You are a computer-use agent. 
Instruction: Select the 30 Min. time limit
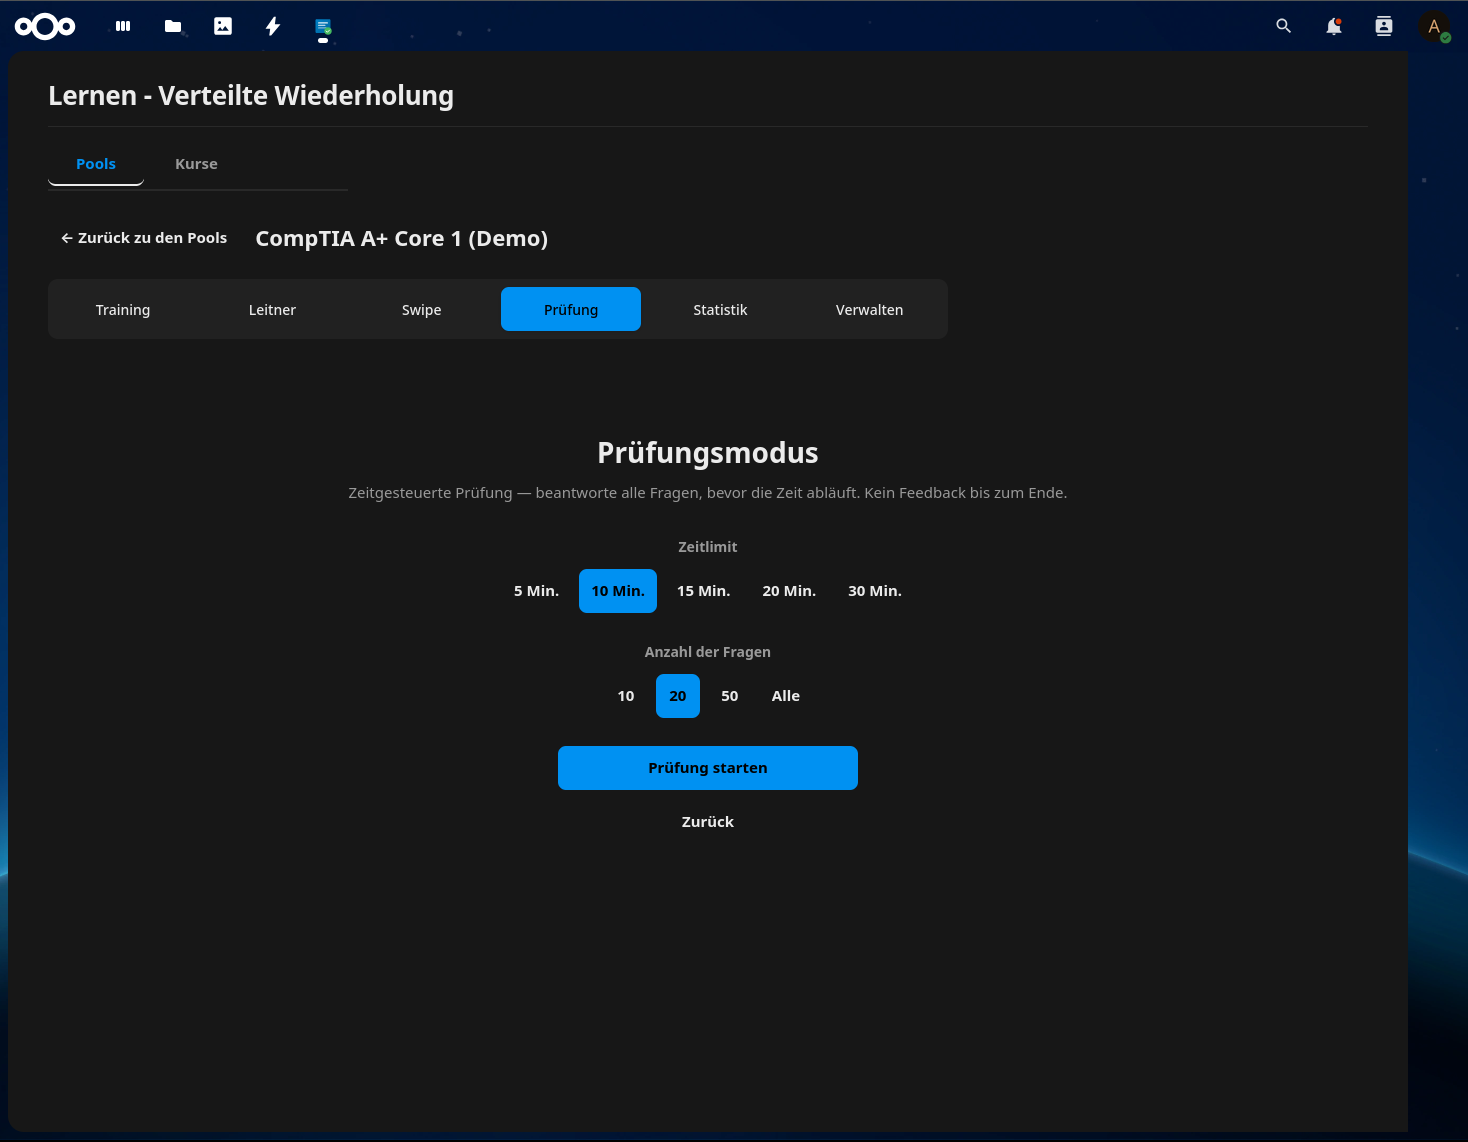(874, 590)
